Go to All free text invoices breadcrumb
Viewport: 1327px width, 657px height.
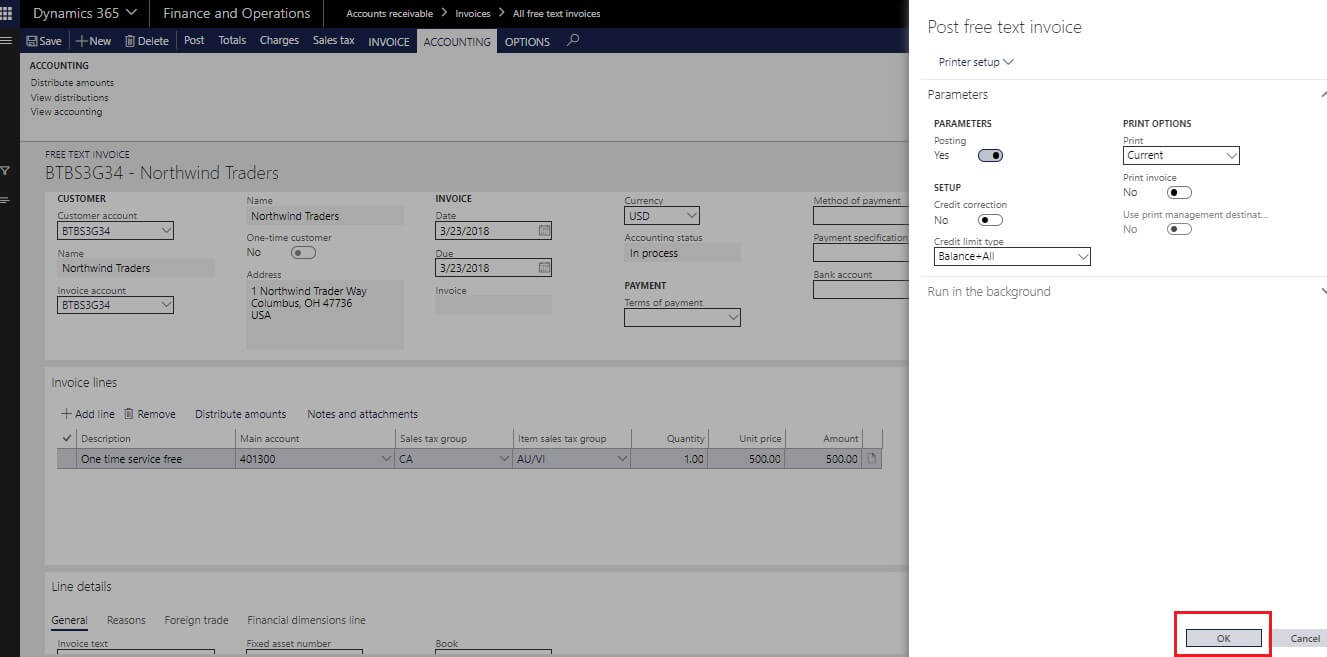pos(556,14)
